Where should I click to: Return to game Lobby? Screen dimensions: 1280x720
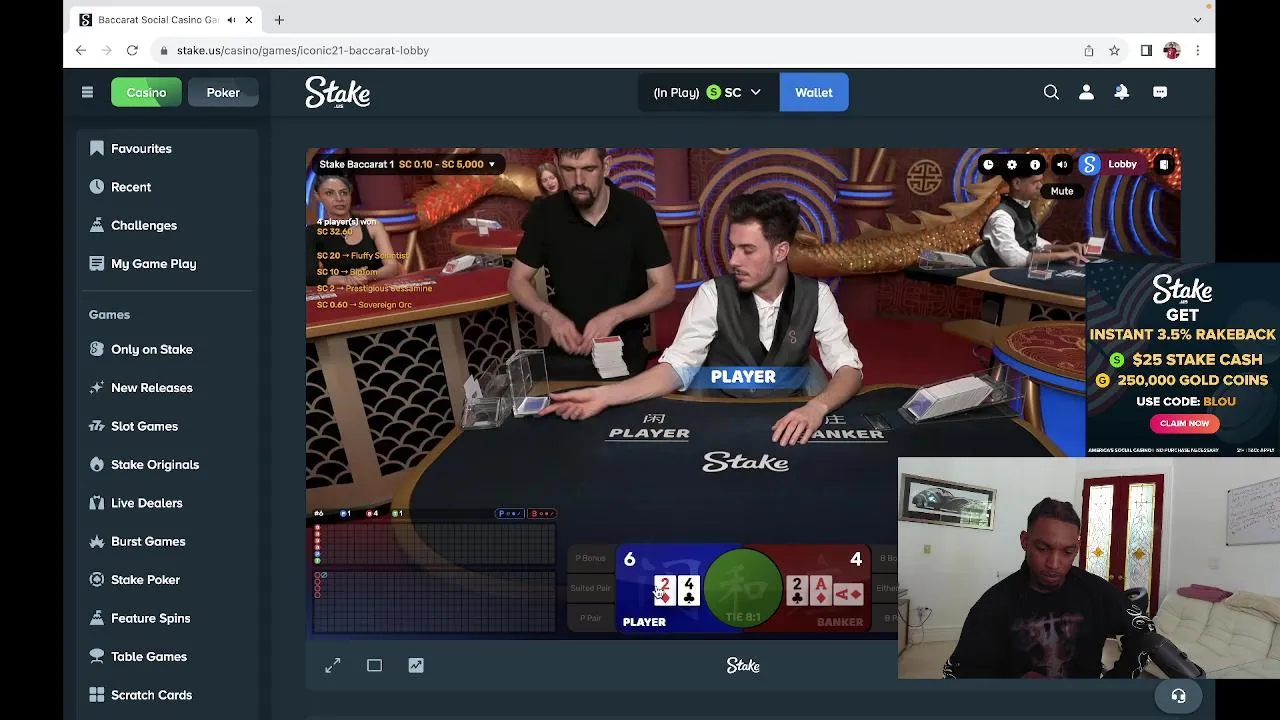[x=1122, y=164]
